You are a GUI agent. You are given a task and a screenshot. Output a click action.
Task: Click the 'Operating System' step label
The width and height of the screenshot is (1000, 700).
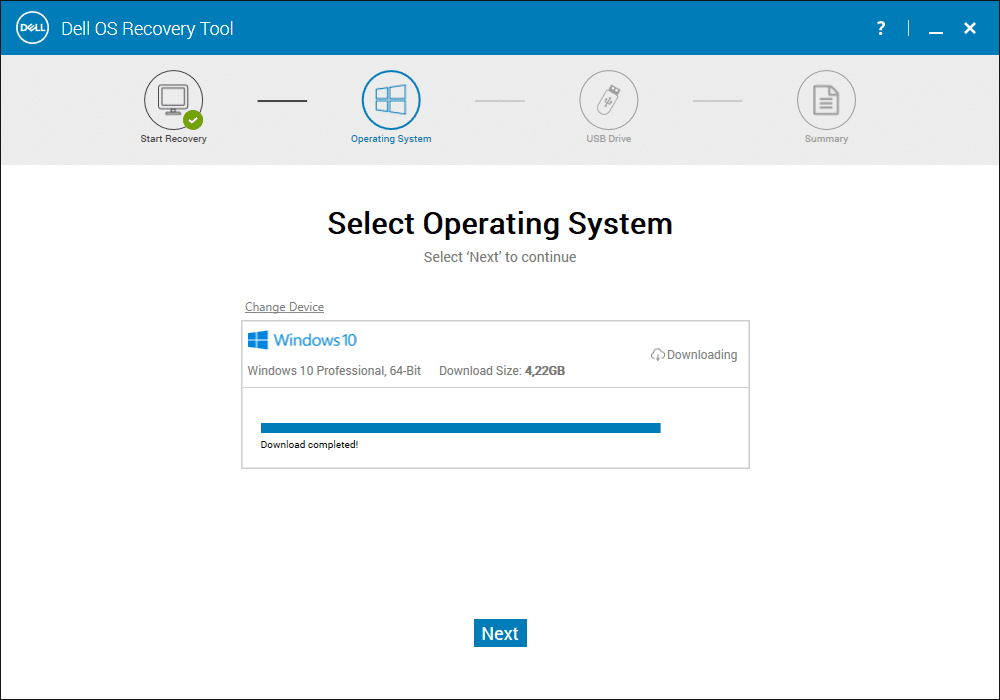click(x=391, y=138)
